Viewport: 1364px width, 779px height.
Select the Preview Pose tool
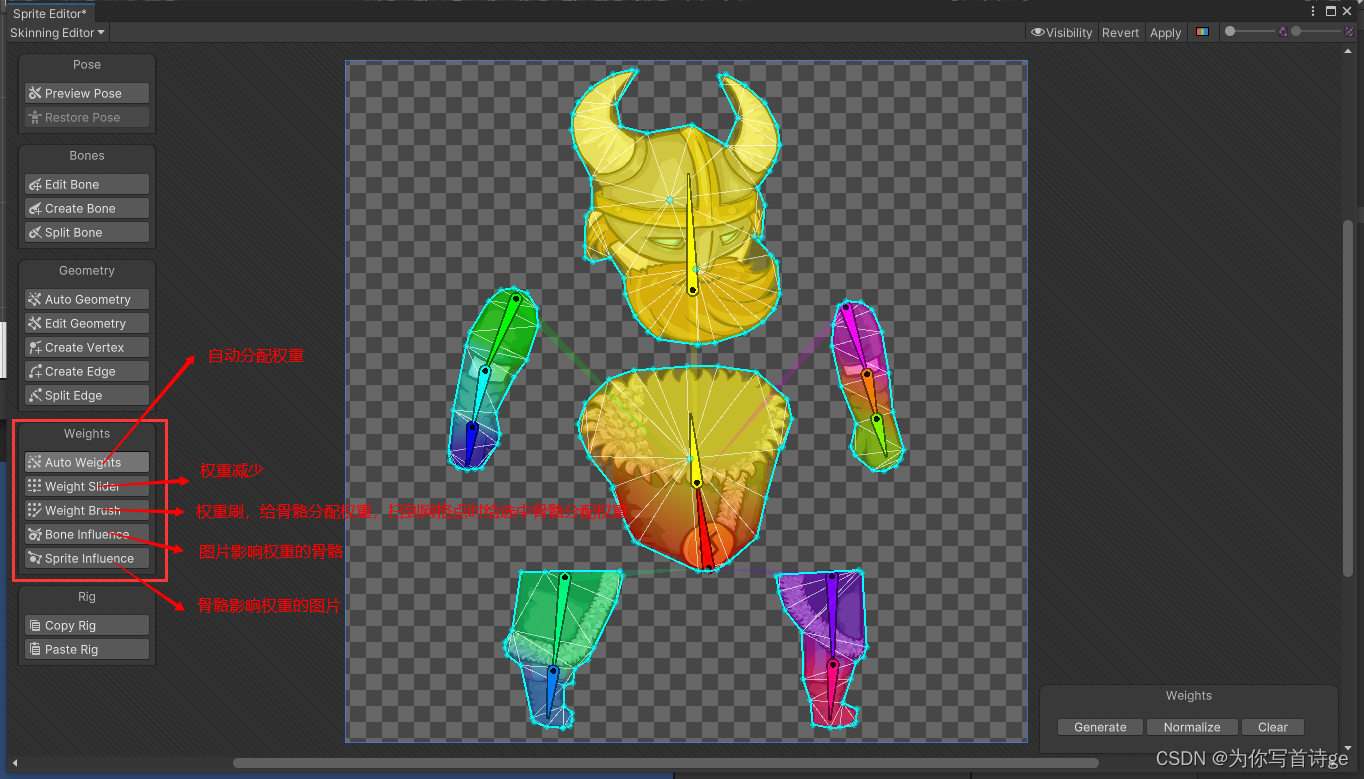87,93
